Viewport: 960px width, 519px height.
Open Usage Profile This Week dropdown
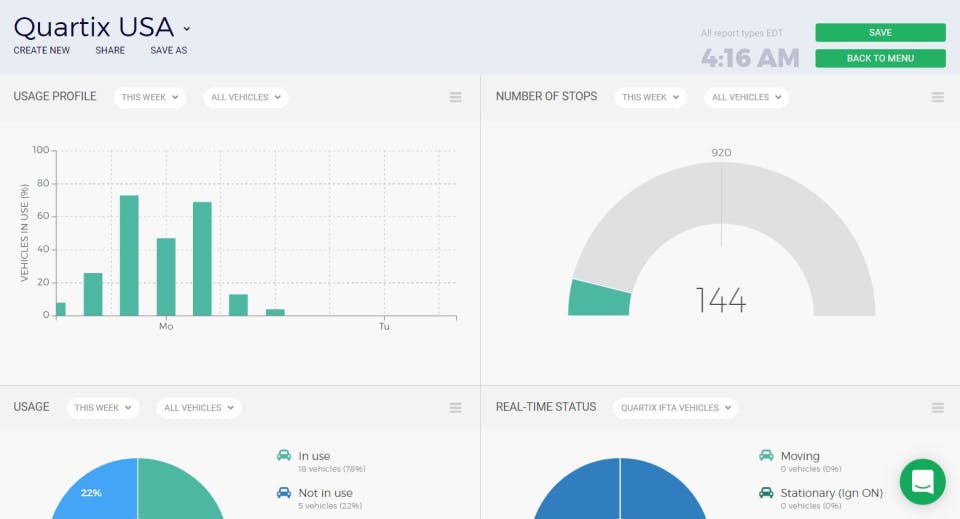pyautogui.click(x=149, y=97)
